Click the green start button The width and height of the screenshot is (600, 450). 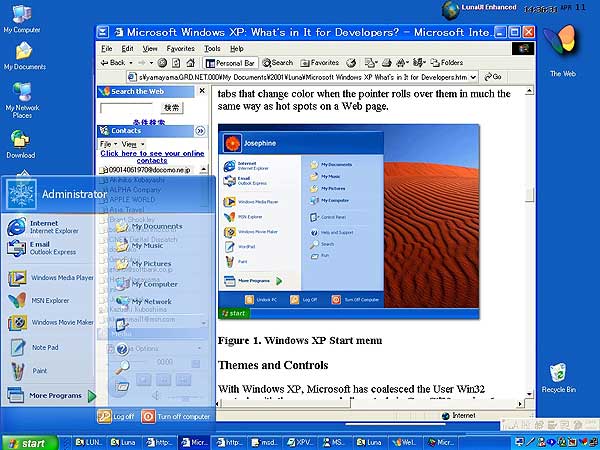point(29,443)
